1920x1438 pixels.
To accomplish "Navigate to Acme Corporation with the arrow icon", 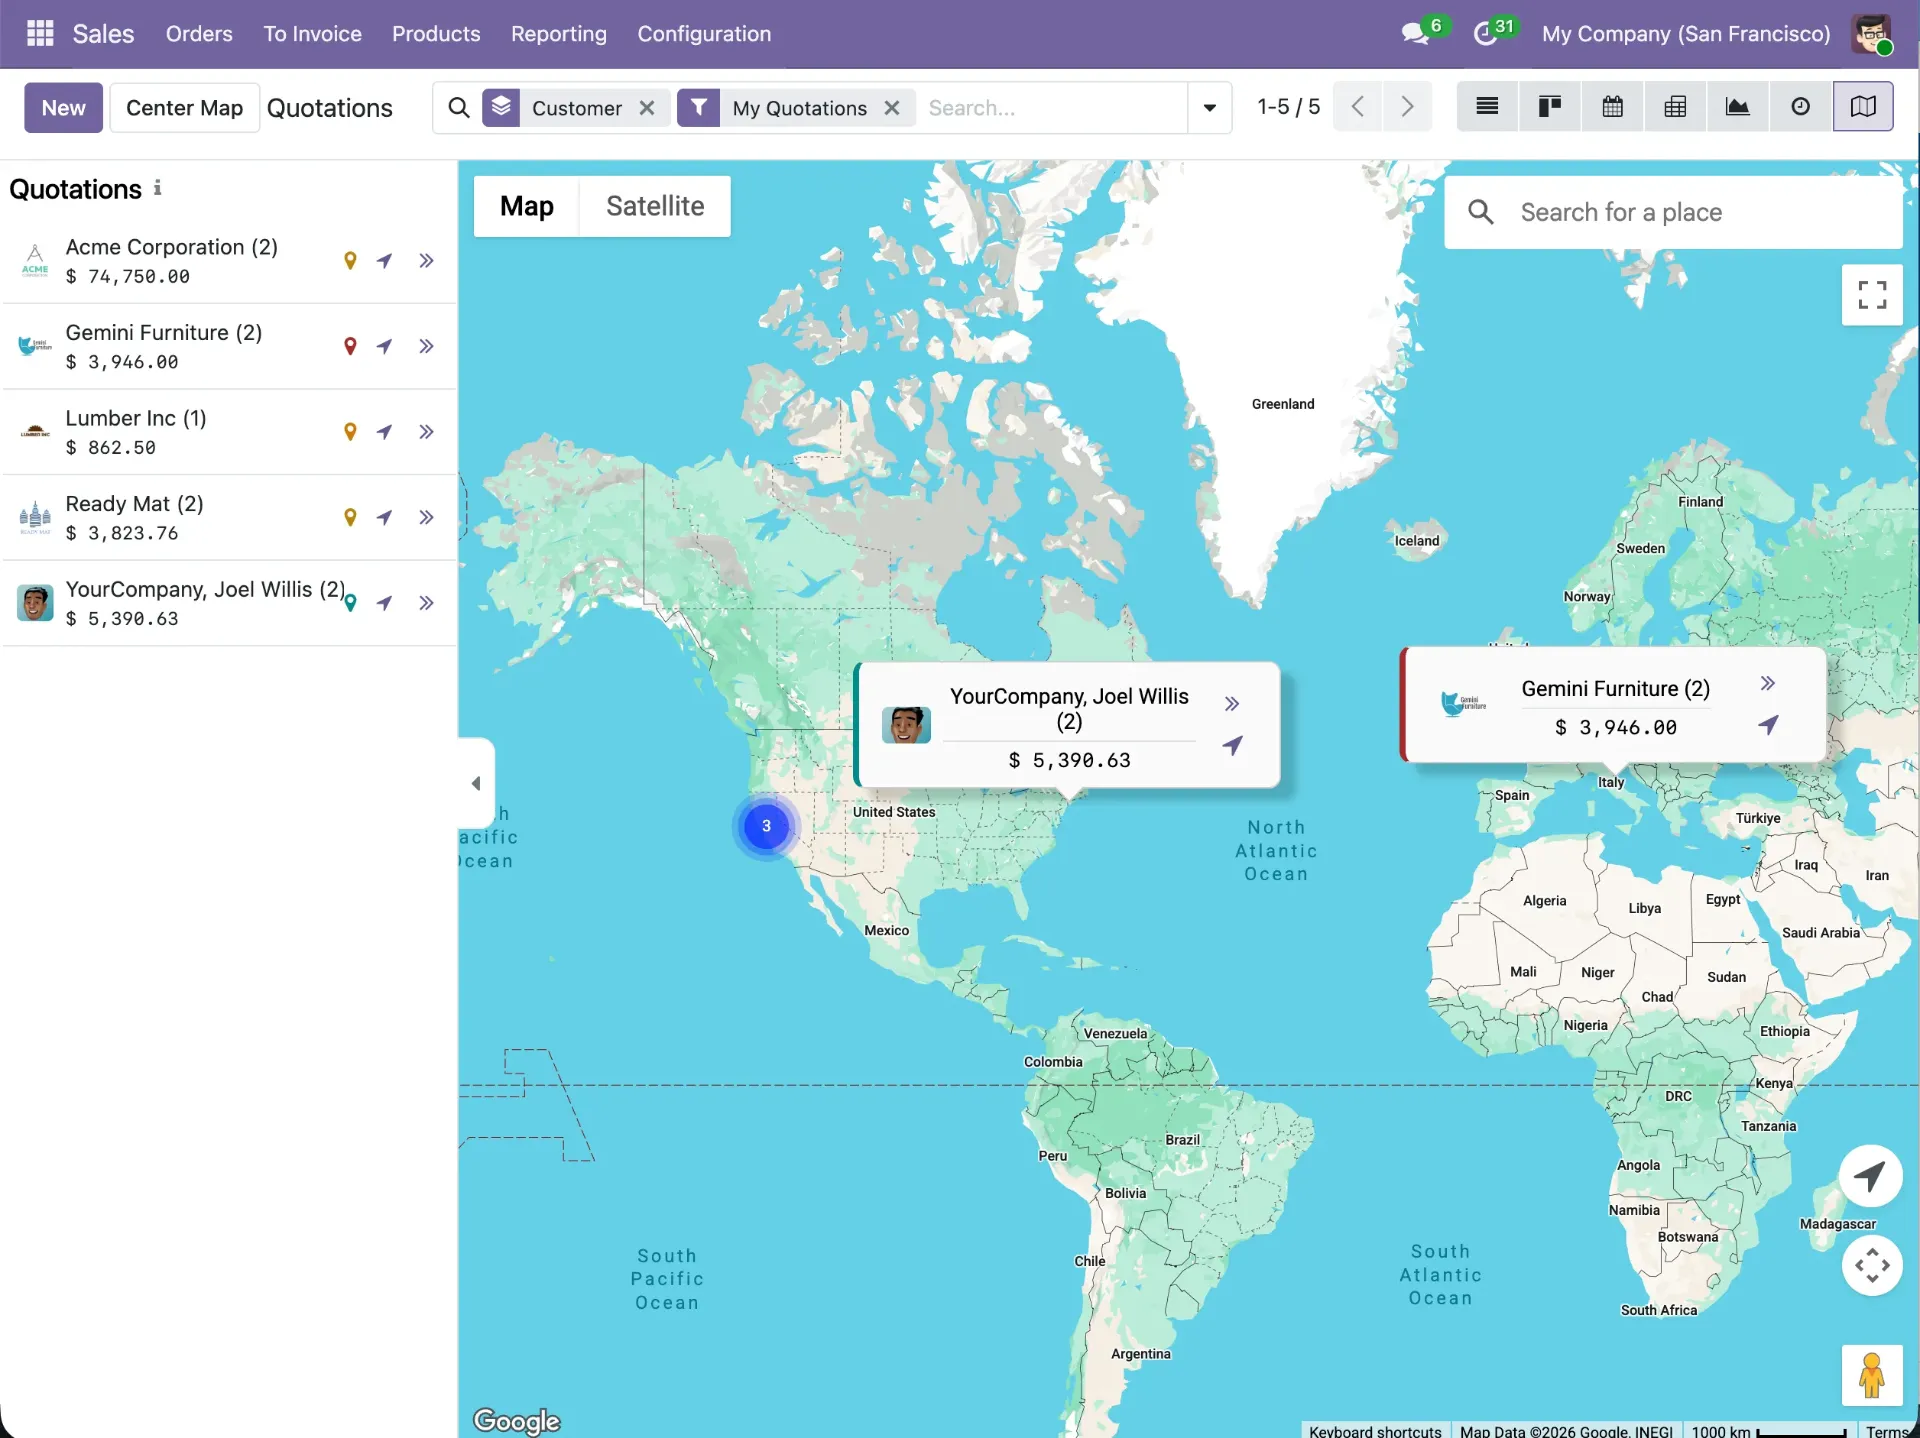I will (x=384, y=261).
